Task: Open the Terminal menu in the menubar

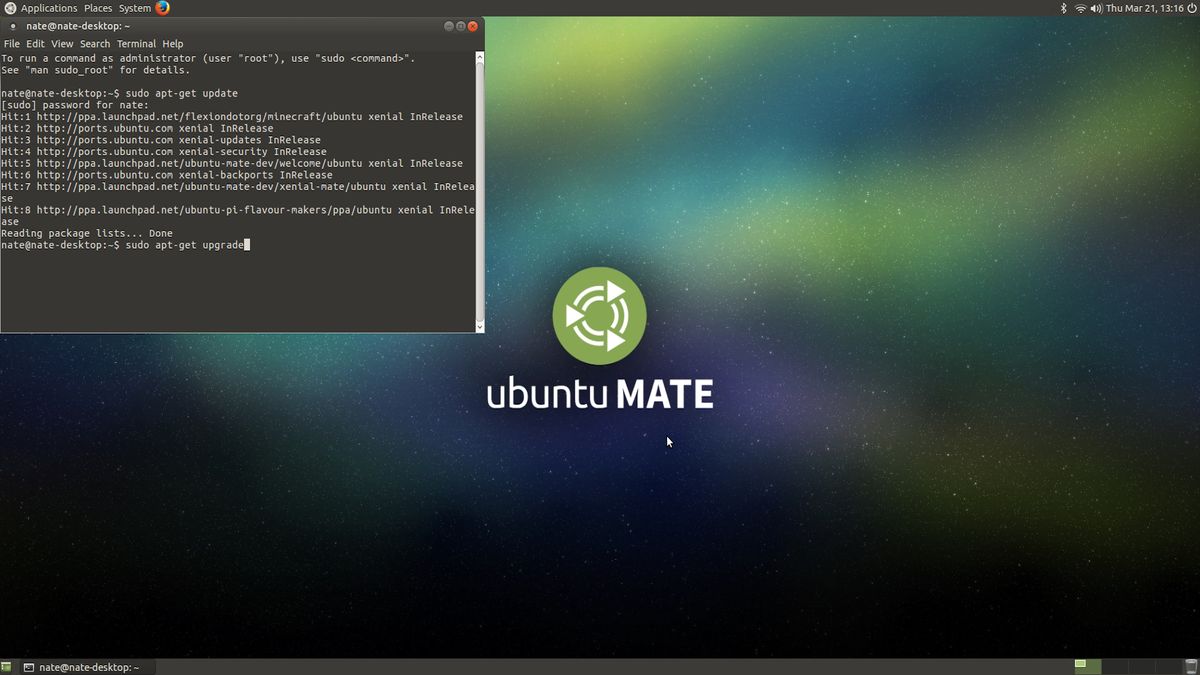Action: click(136, 44)
